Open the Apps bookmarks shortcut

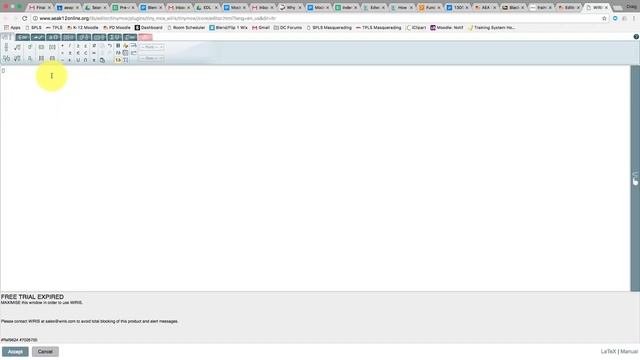coord(12,28)
